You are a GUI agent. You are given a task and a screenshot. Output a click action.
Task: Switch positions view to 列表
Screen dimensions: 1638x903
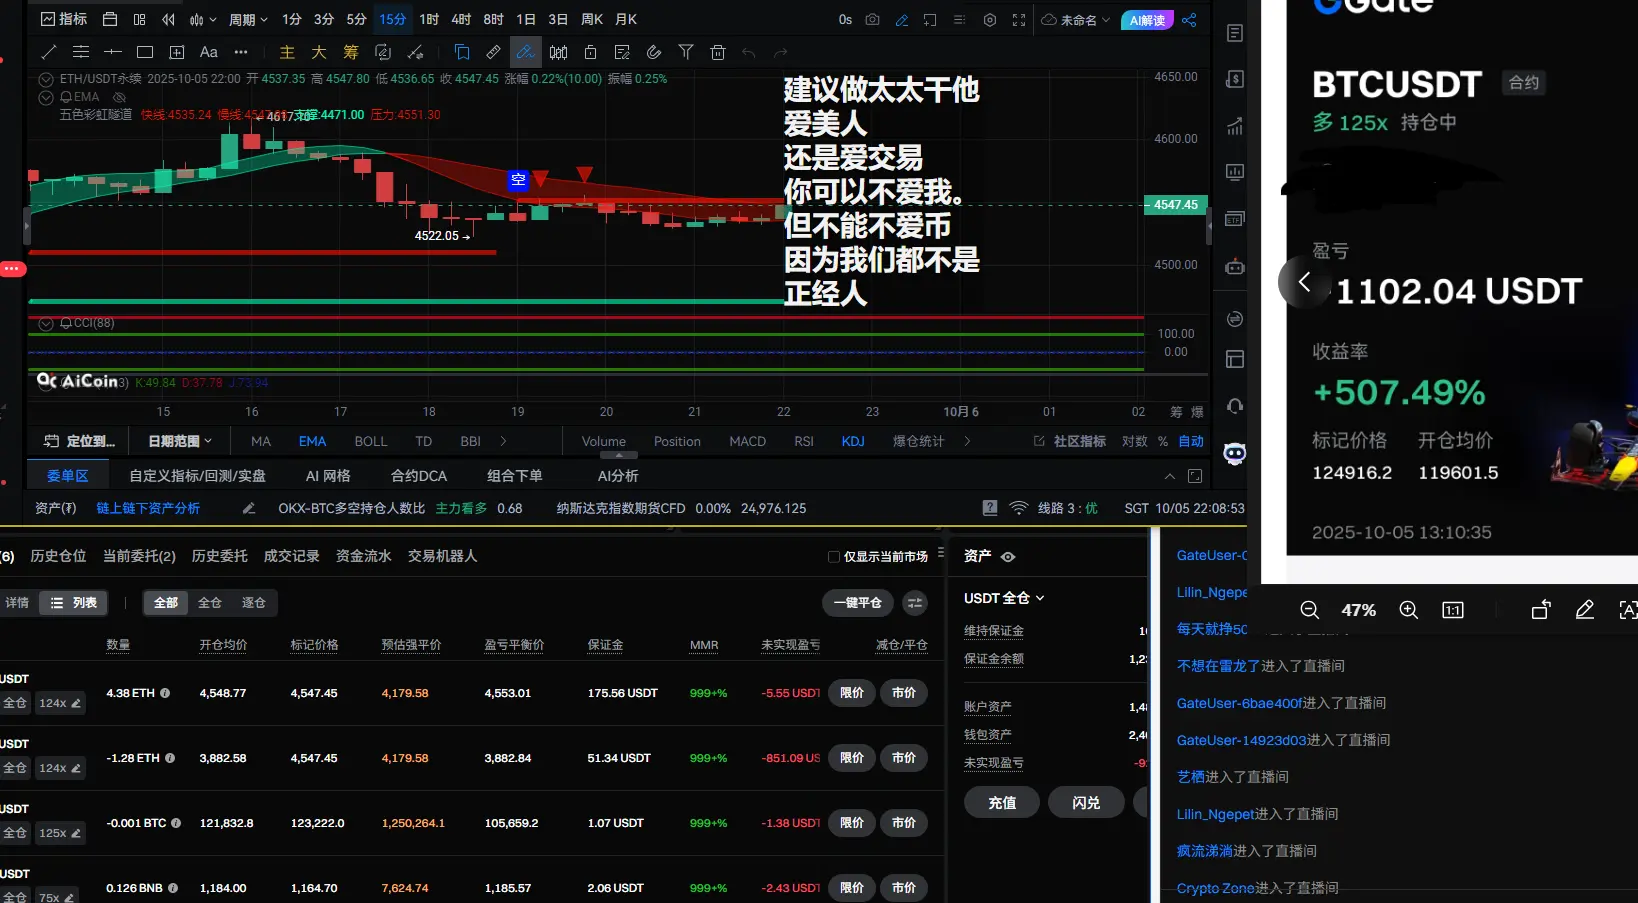pyautogui.click(x=74, y=603)
